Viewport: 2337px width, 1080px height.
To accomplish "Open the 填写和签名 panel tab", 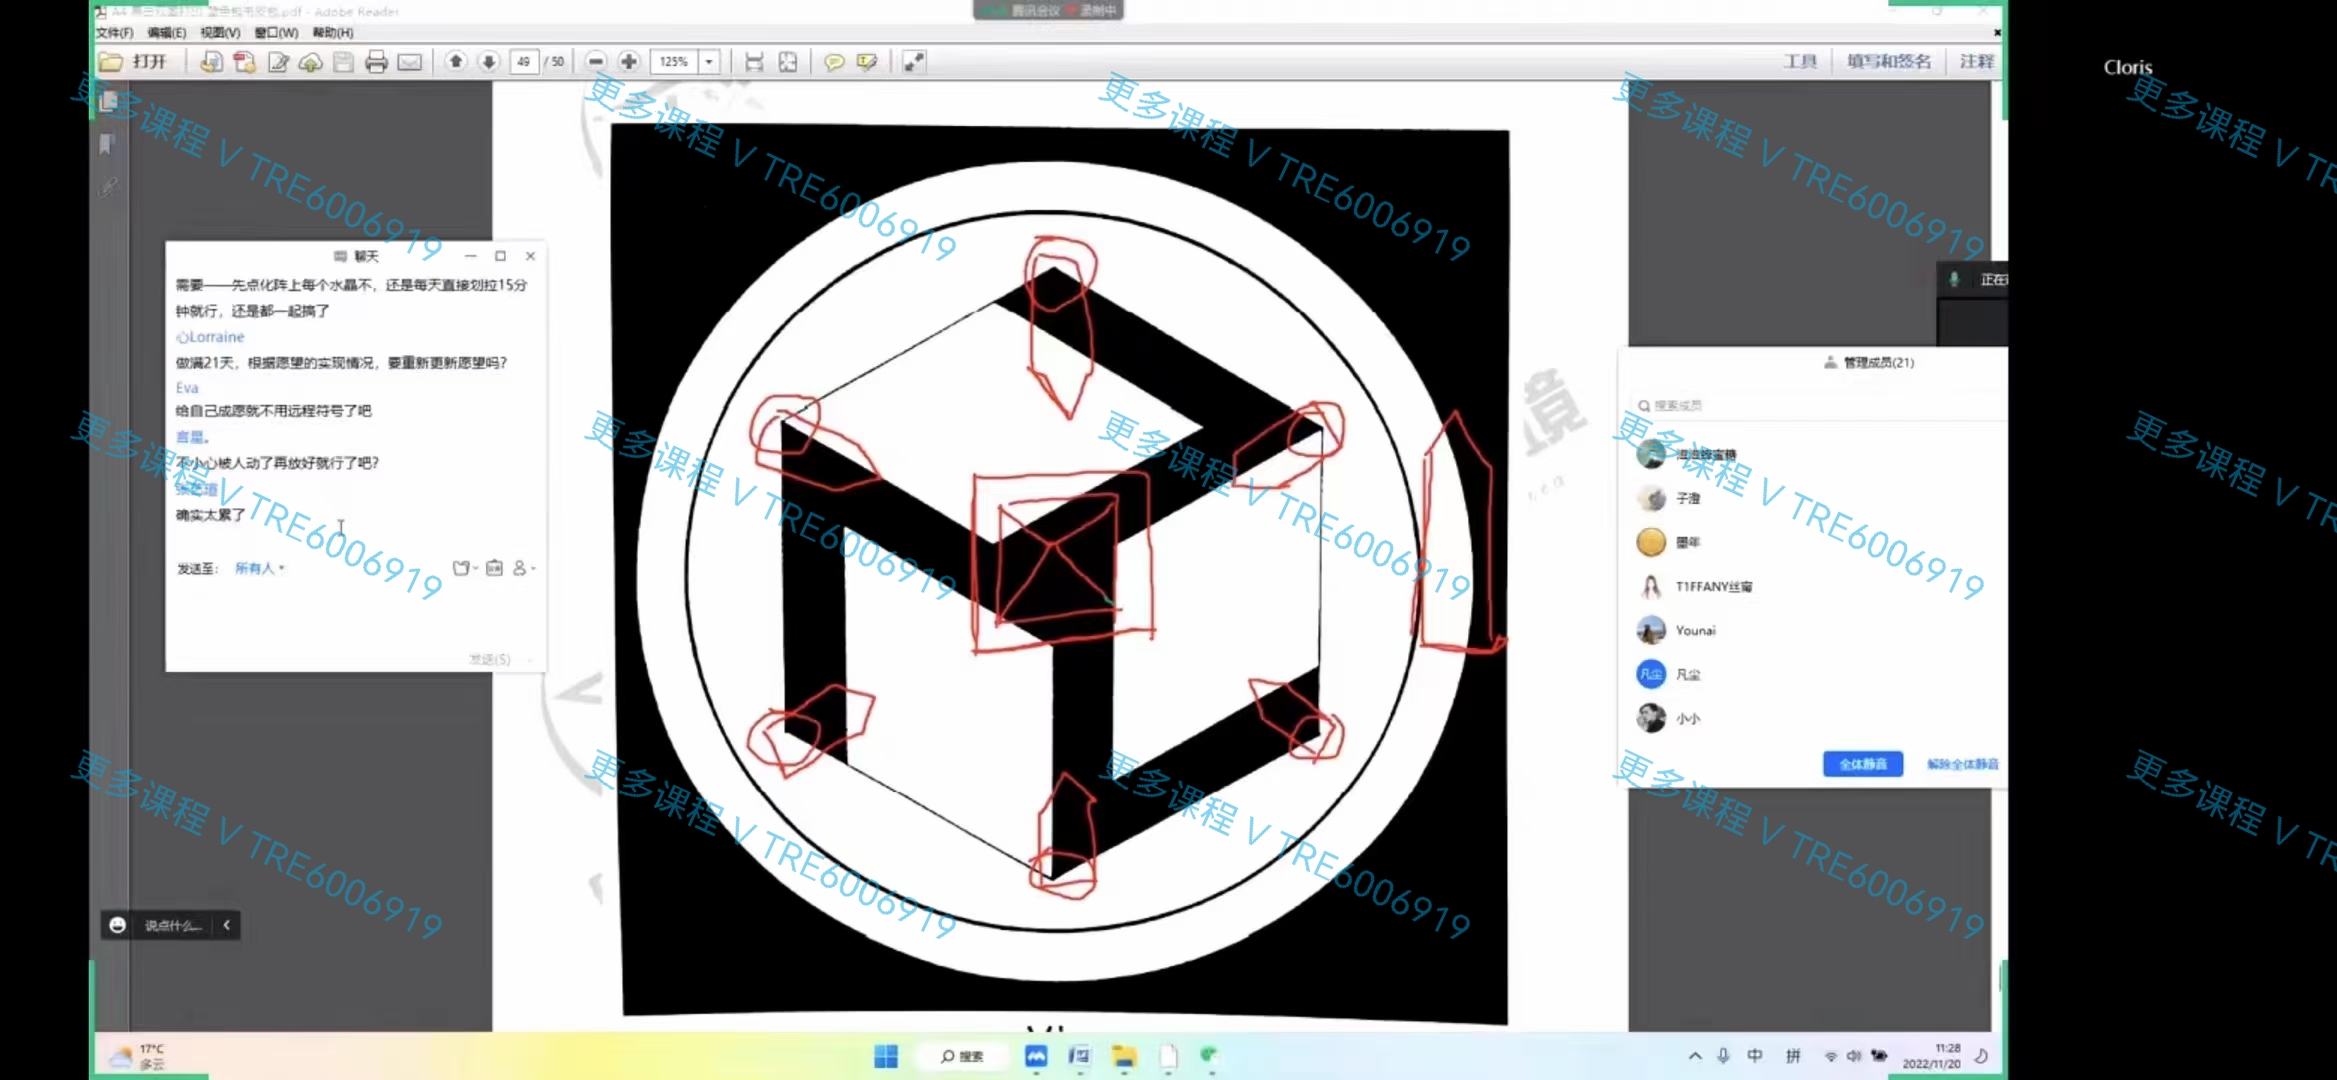I will click(x=1889, y=62).
